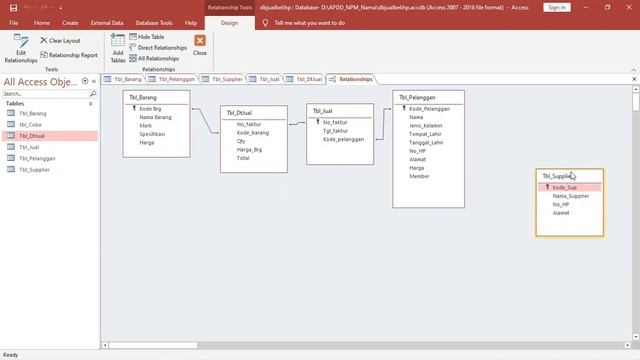The width and height of the screenshot is (640, 360).
Task: Open the Database Tools tab
Action: (154, 23)
